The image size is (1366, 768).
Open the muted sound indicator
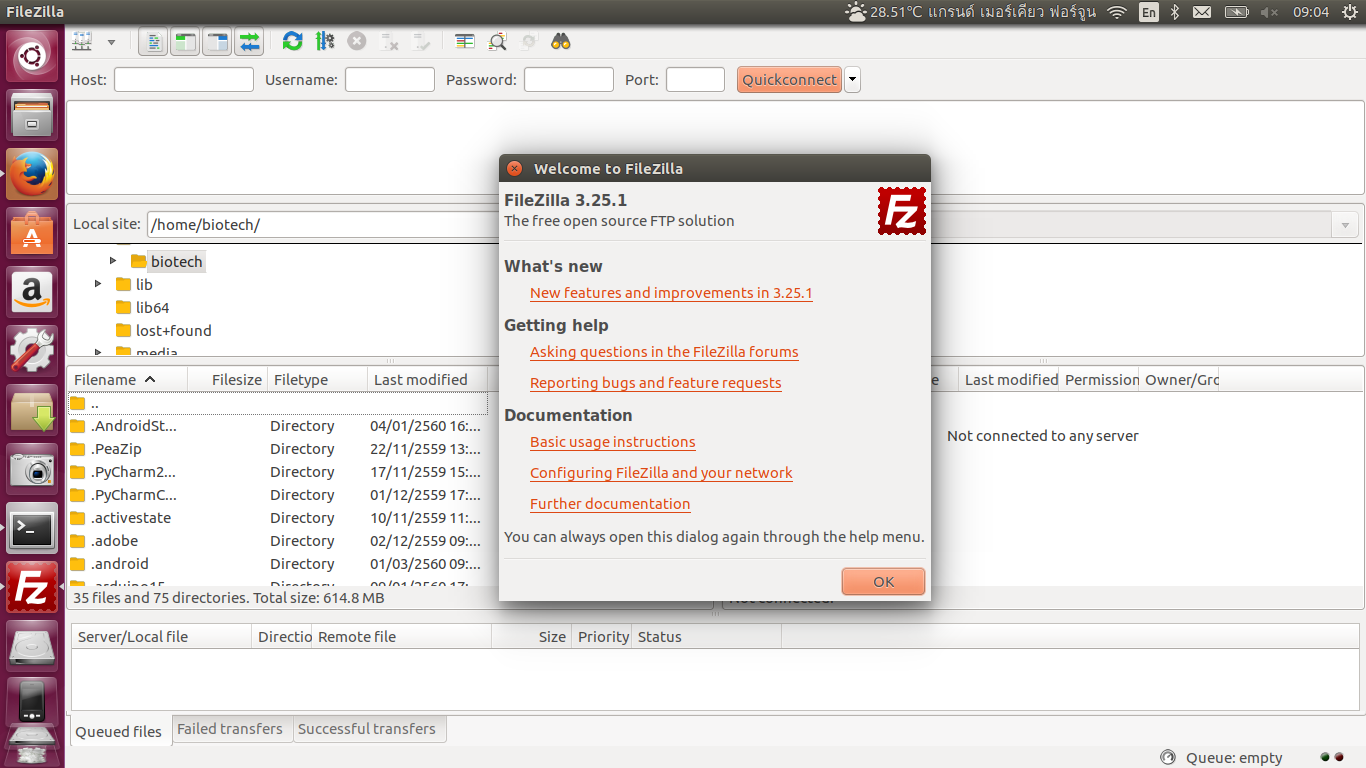pos(1269,12)
